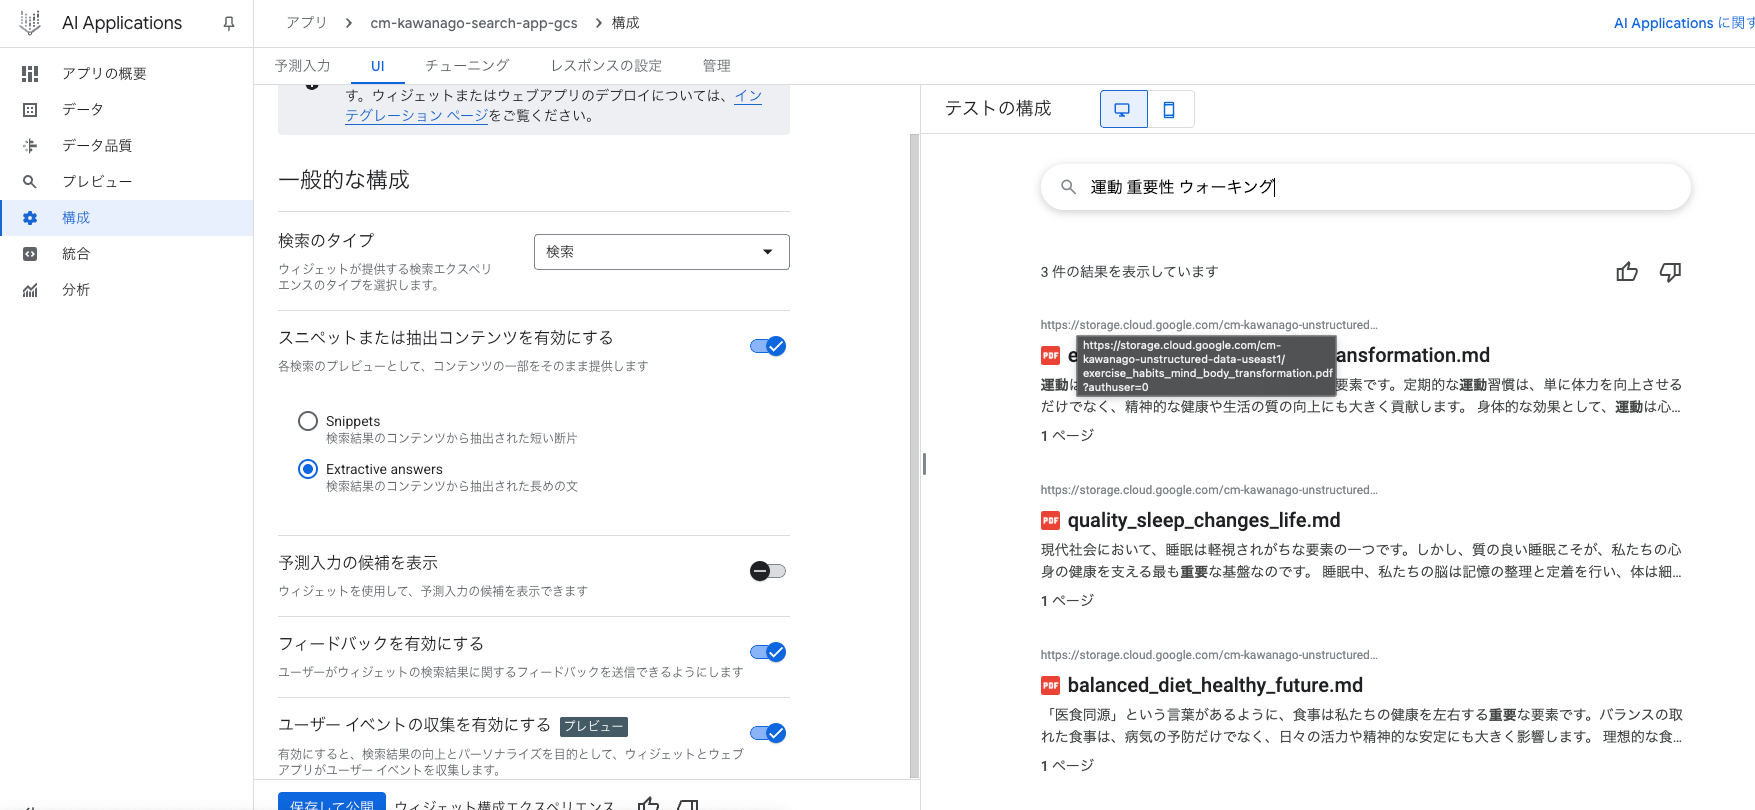Select the Snippets radio option
1755x810 pixels.
coord(308,421)
